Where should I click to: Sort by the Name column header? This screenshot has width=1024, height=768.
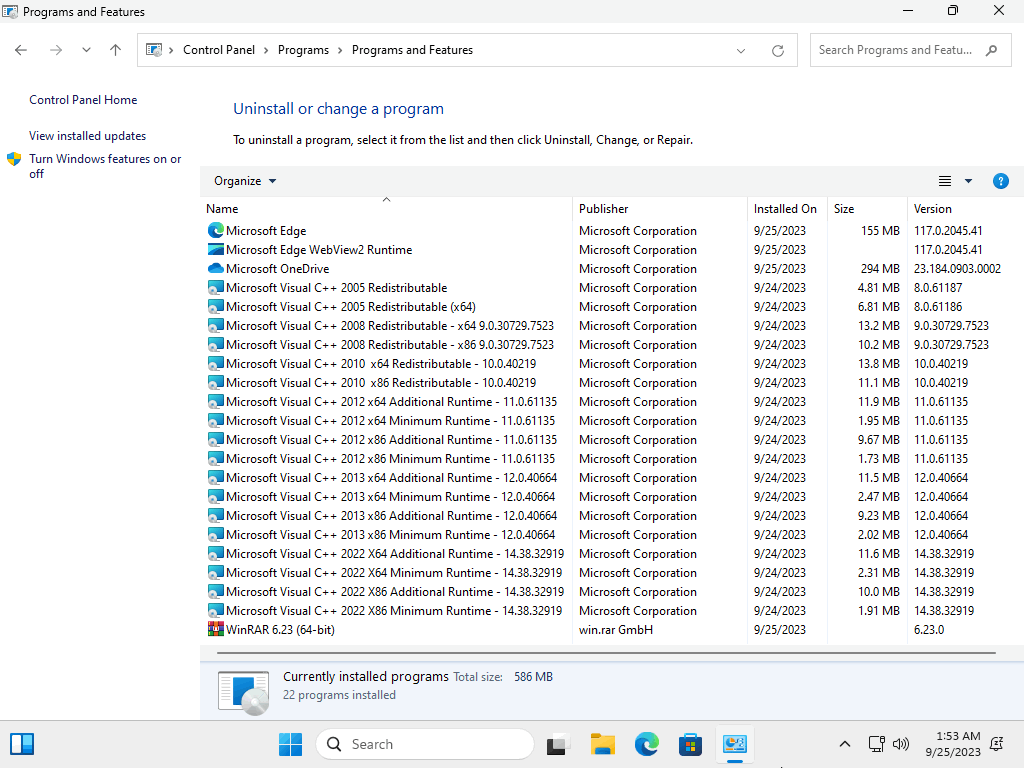(386, 208)
